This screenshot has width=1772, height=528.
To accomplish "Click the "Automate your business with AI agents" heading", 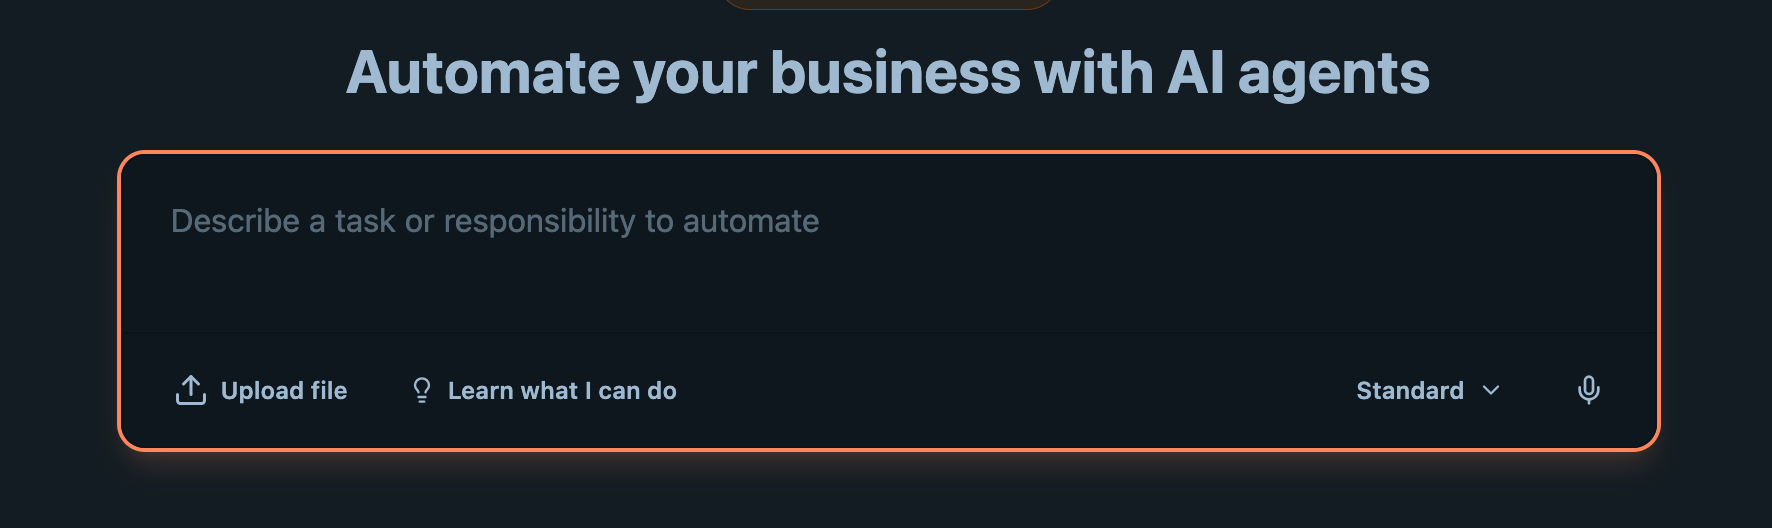I will [x=887, y=74].
